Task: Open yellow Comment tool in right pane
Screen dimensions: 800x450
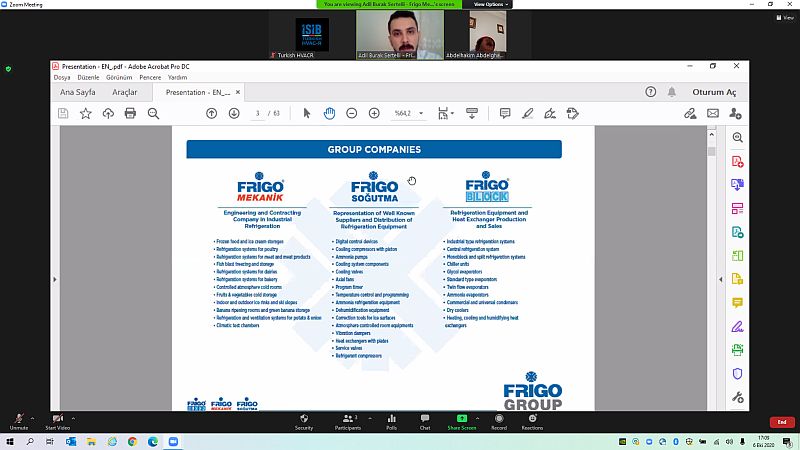Action: point(737,303)
